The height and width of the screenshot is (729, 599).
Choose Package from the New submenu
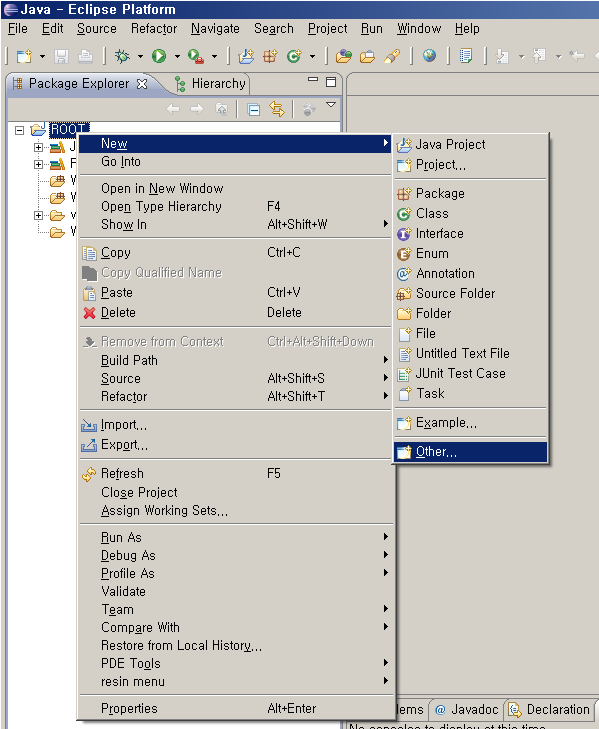click(471, 193)
